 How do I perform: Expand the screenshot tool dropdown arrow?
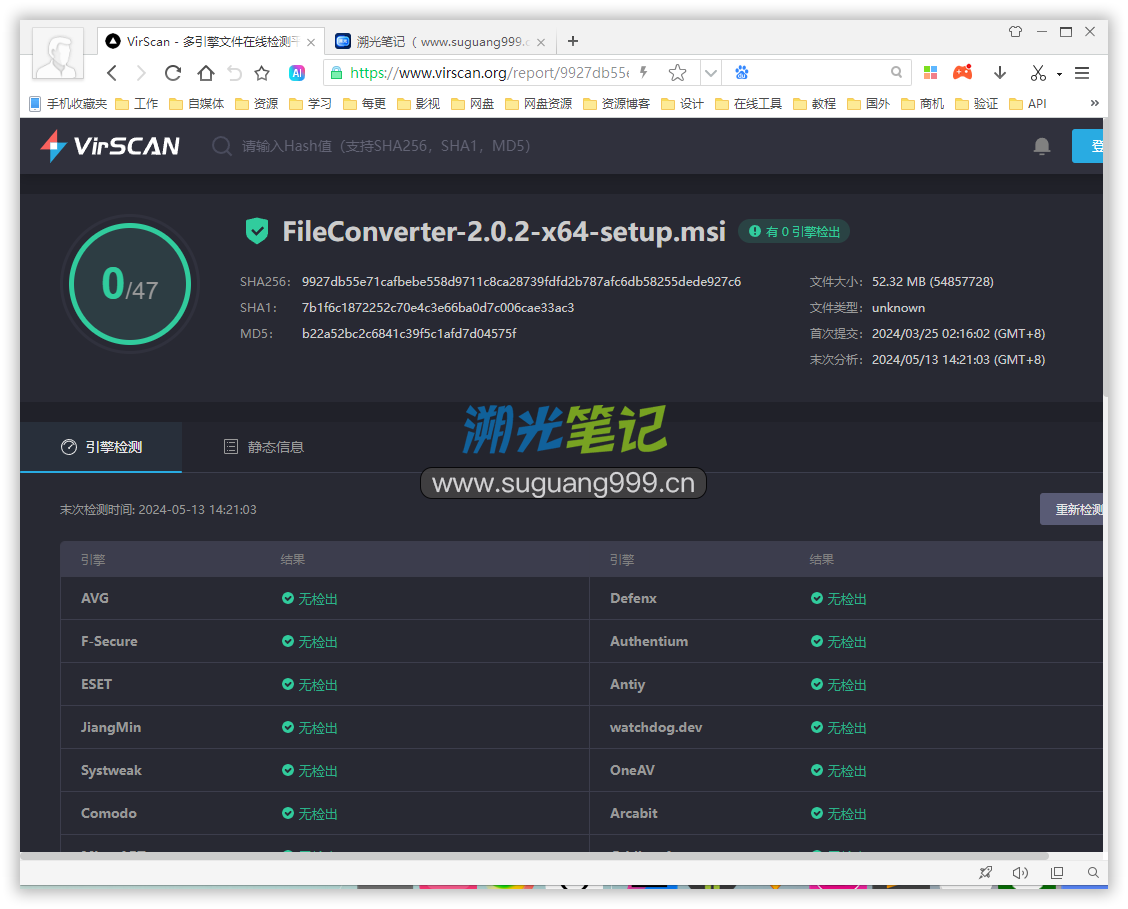[x=1059, y=73]
